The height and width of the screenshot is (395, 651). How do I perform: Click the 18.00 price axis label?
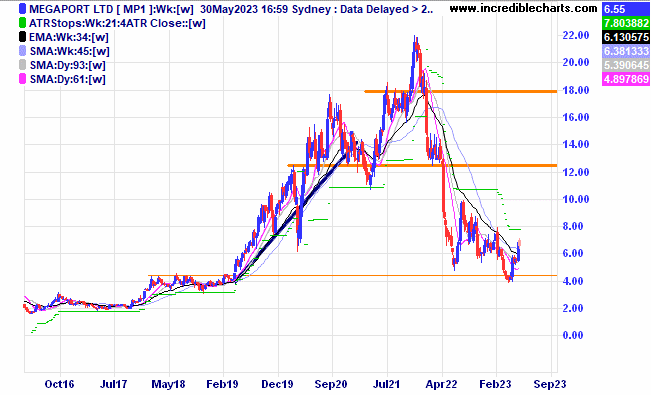coord(575,90)
